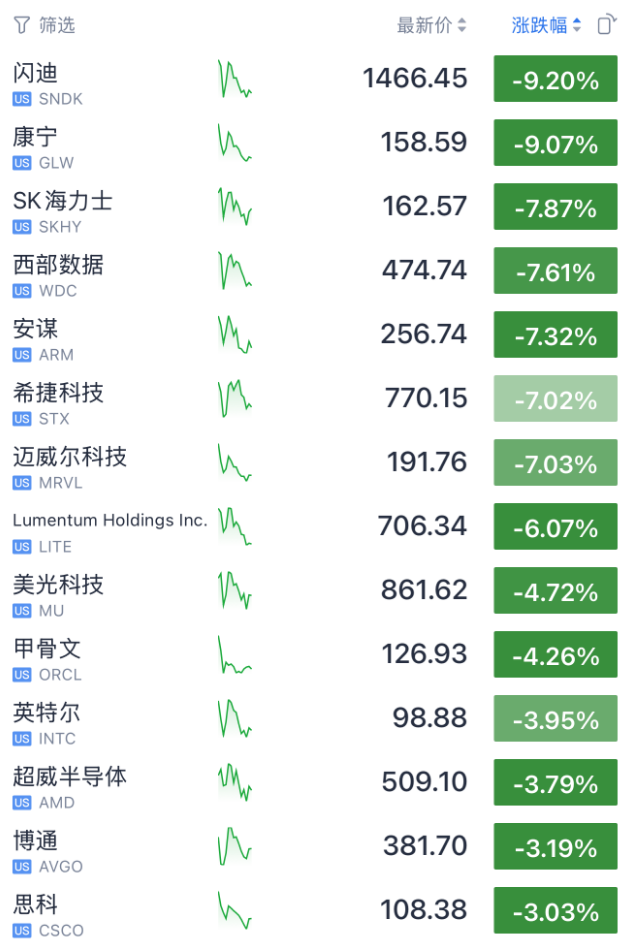Open the SK海力士 stock row
630x945 pixels.
[x=315, y=207]
